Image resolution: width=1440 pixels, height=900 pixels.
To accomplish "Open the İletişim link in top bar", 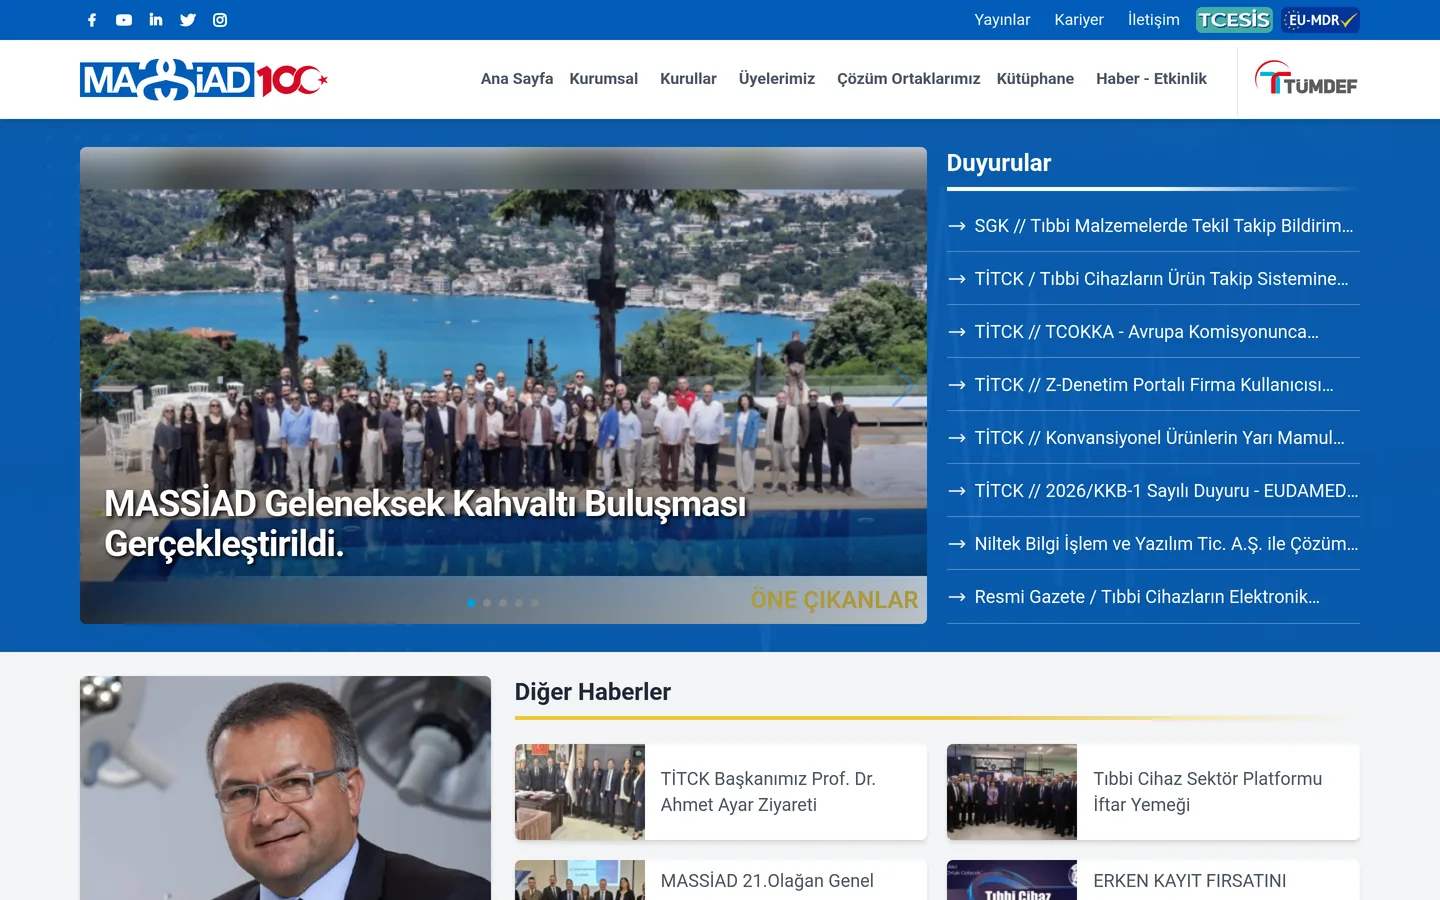I will pyautogui.click(x=1154, y=20).
